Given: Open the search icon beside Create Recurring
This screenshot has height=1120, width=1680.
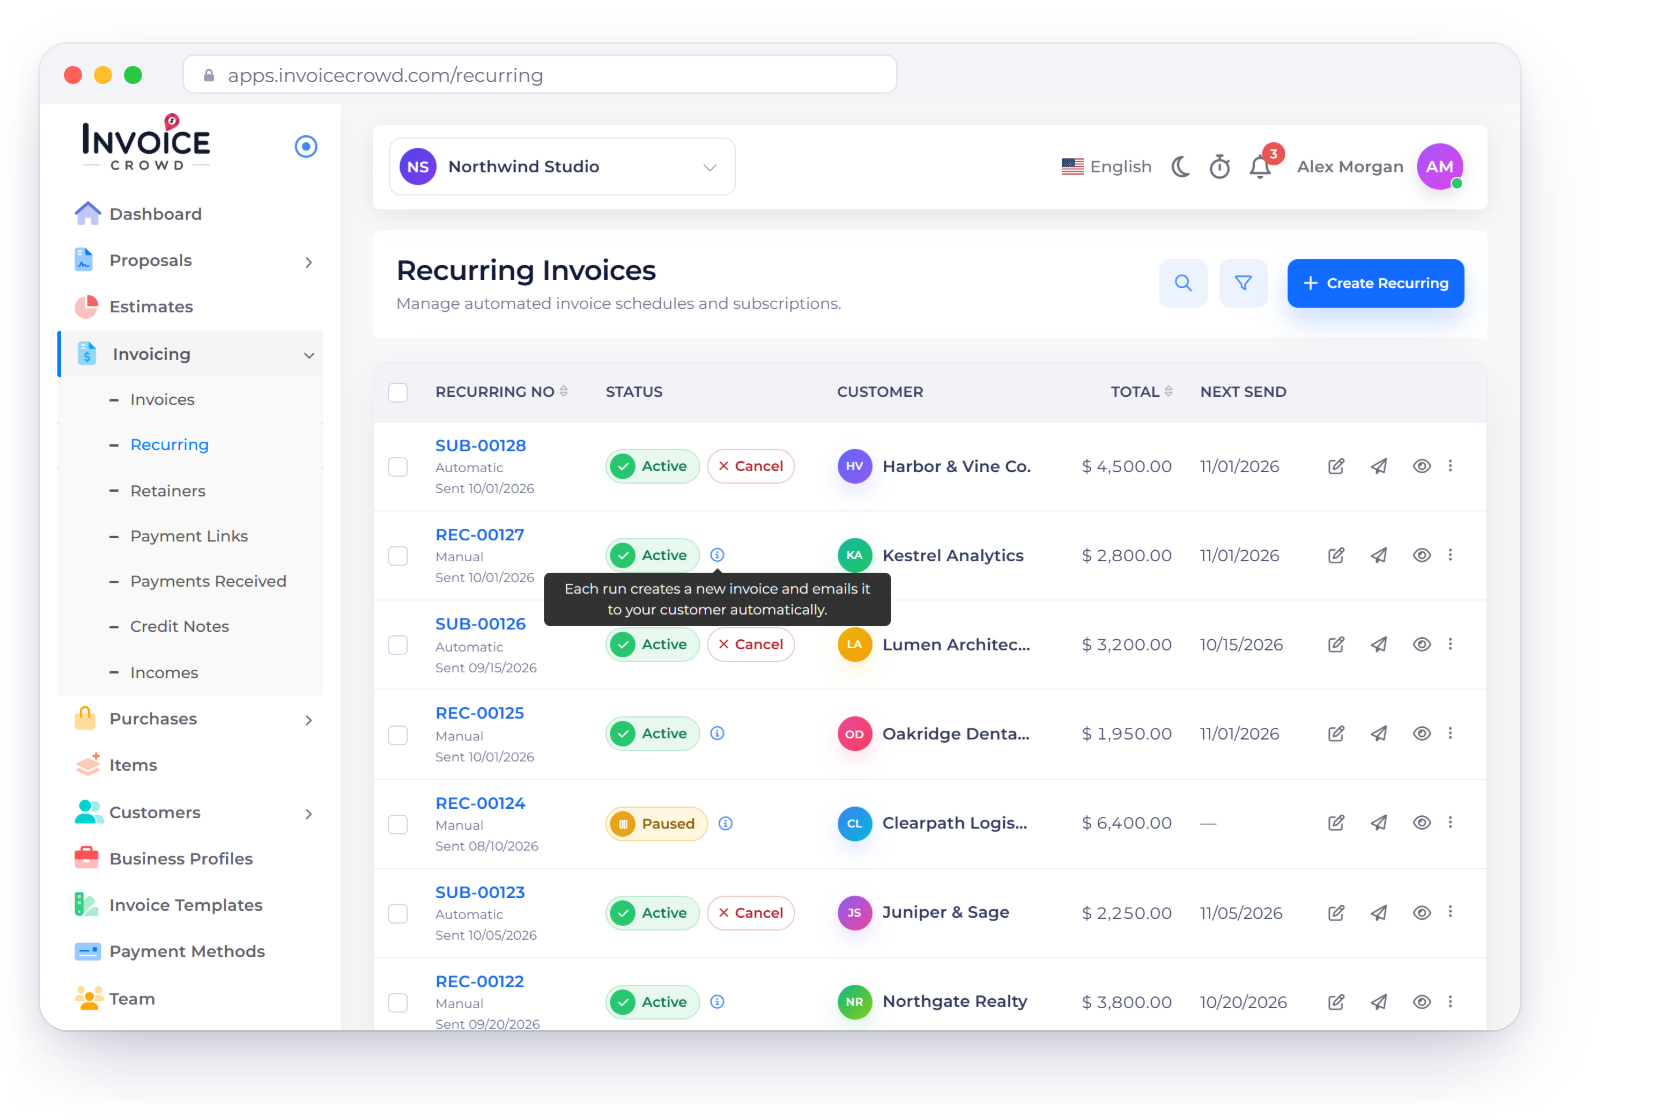Looking at the screenshot, I should point(1183,283).
